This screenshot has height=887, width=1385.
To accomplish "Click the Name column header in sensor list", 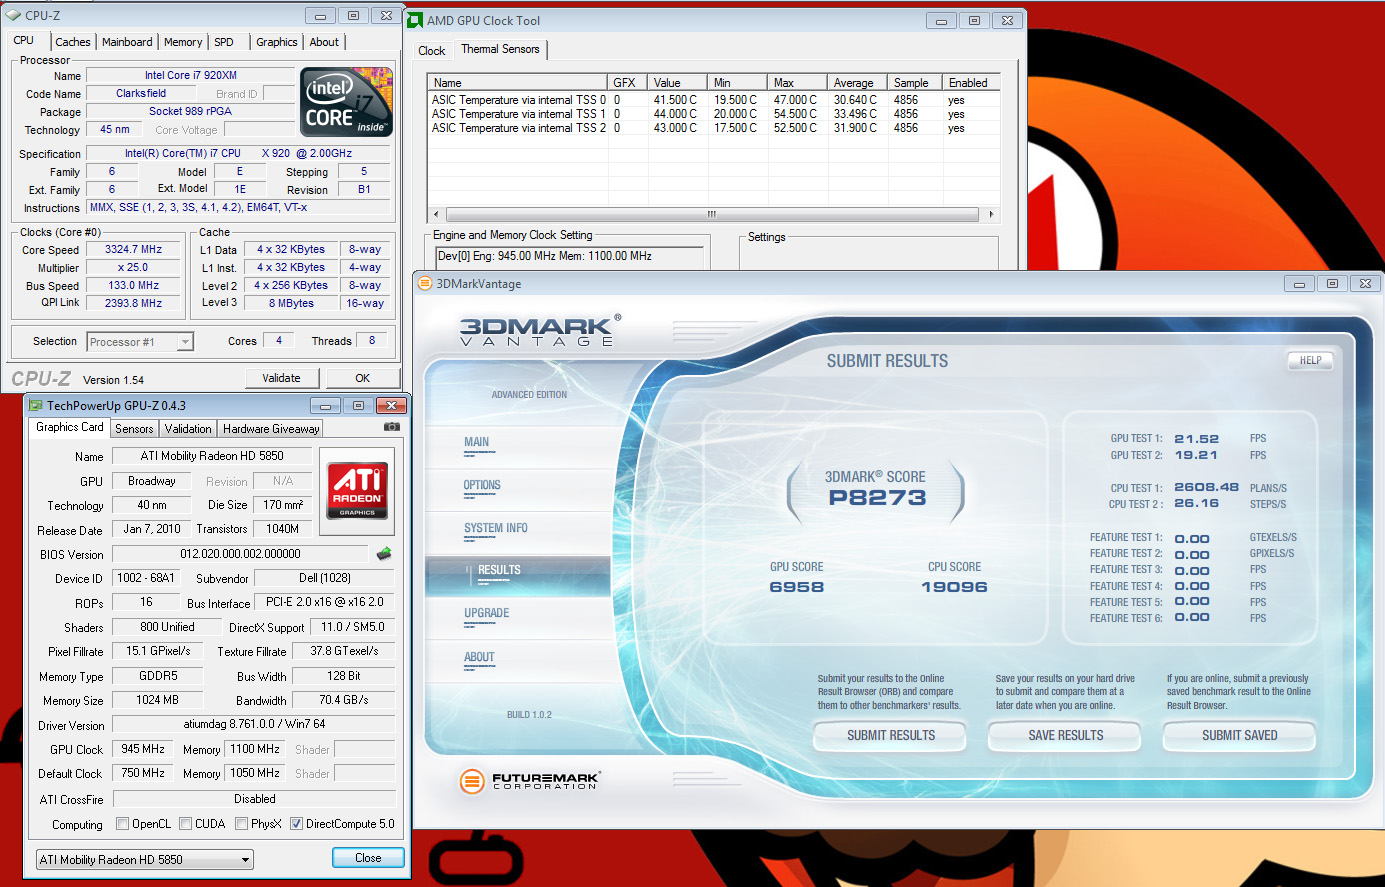I will click(518, 83).
